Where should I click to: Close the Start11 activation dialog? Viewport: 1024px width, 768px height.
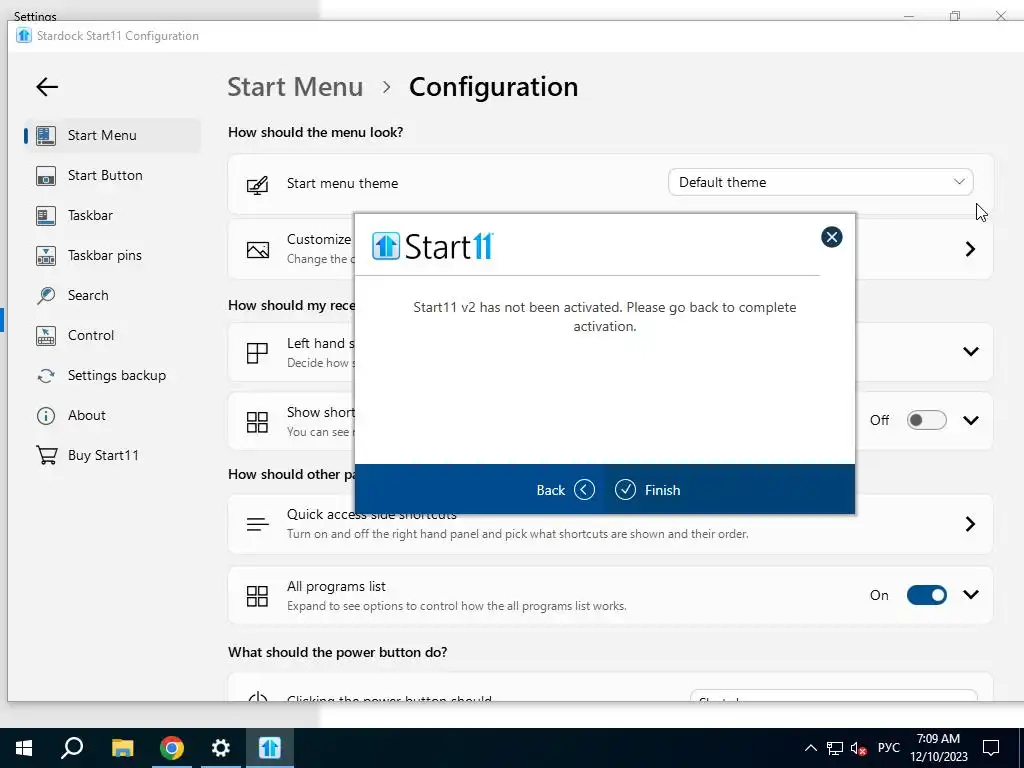[x=831, y=237]
